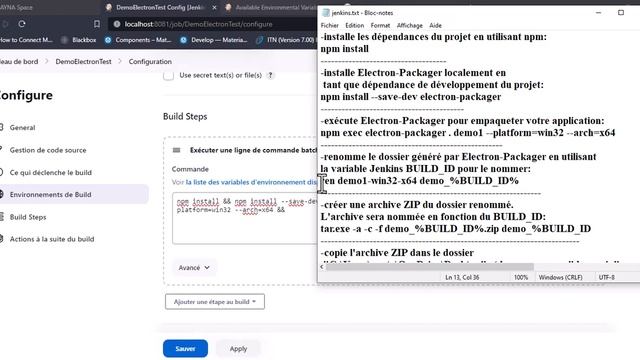Screen dimensions: 640x360
Task: Click the site info icon before localhost
Action: (117, 24)
